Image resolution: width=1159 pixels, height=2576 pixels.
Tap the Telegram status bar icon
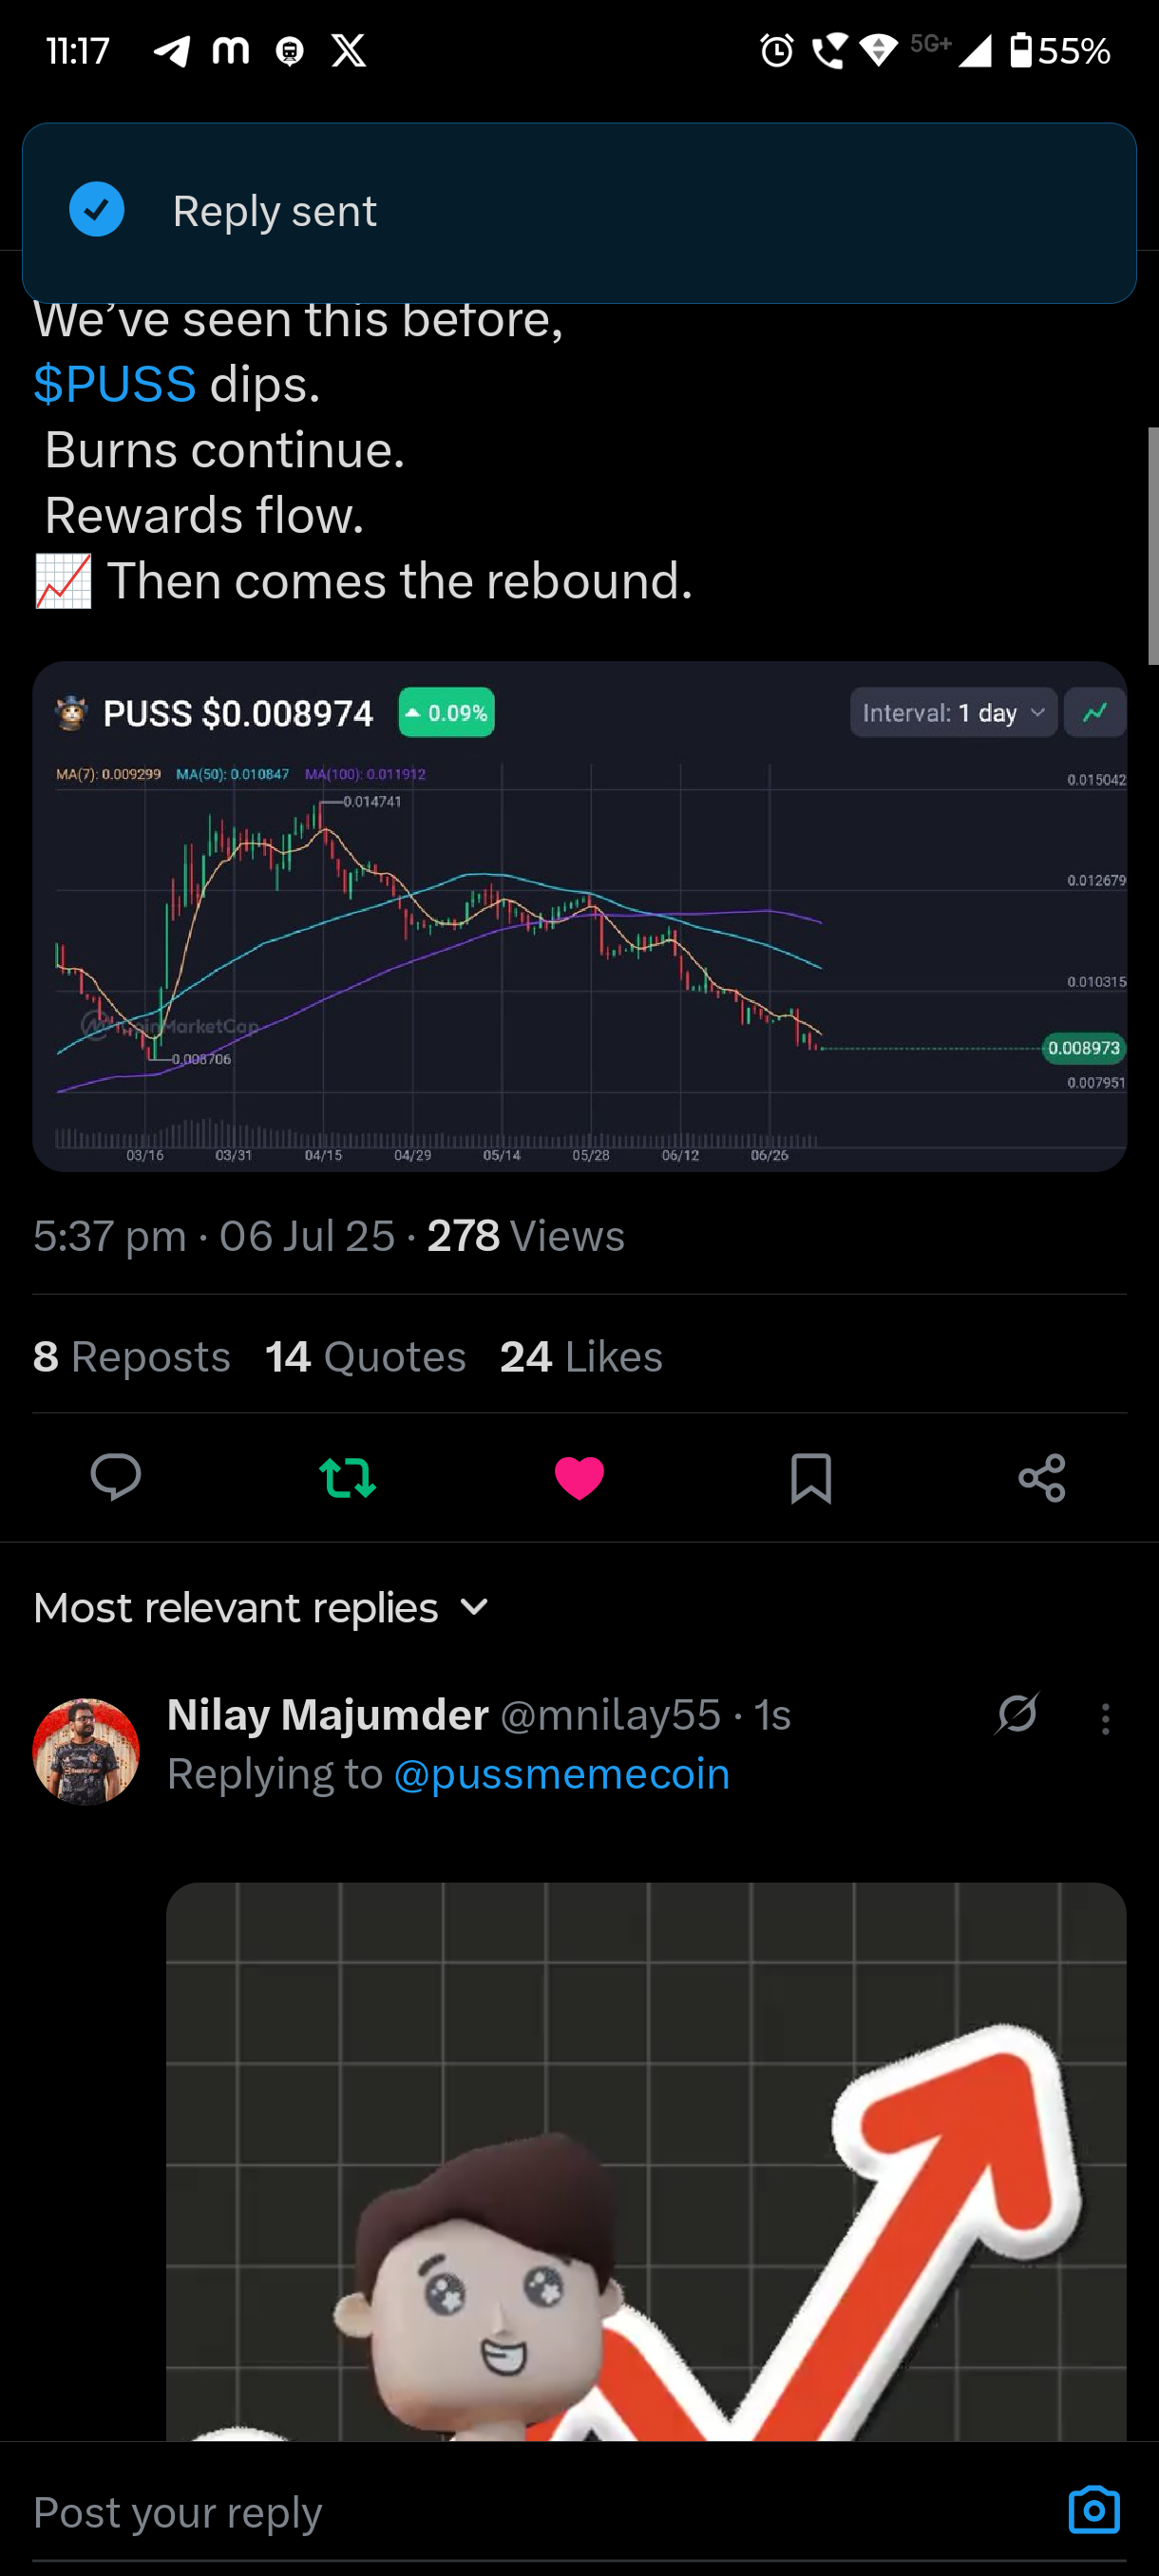171,51
